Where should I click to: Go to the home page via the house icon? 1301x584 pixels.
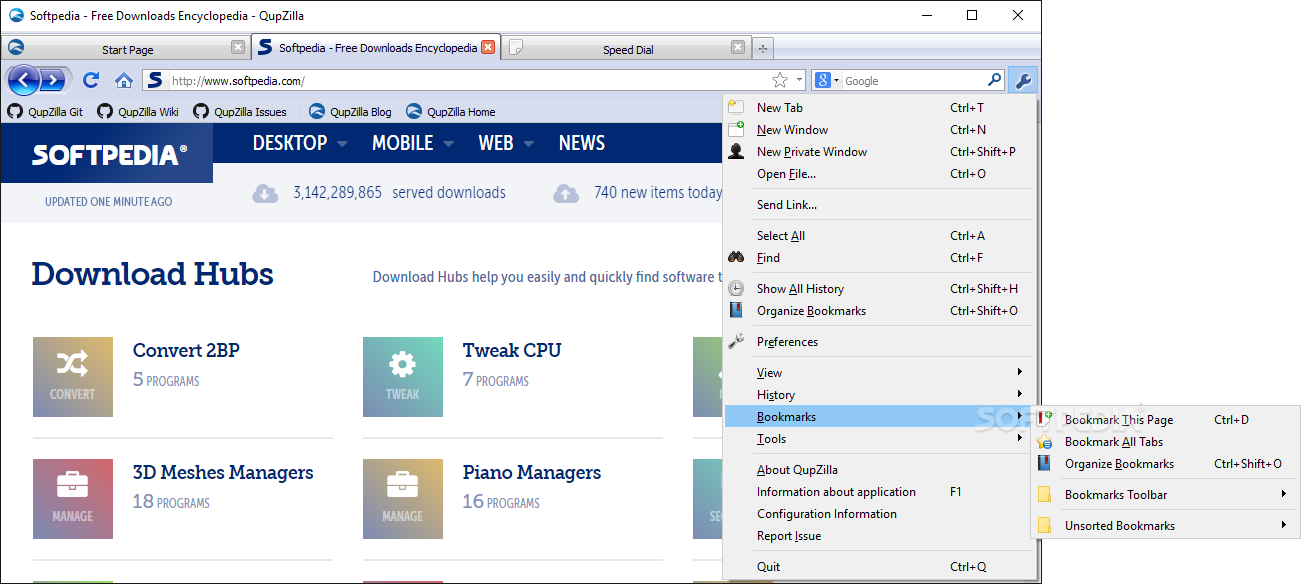point(124,81)
